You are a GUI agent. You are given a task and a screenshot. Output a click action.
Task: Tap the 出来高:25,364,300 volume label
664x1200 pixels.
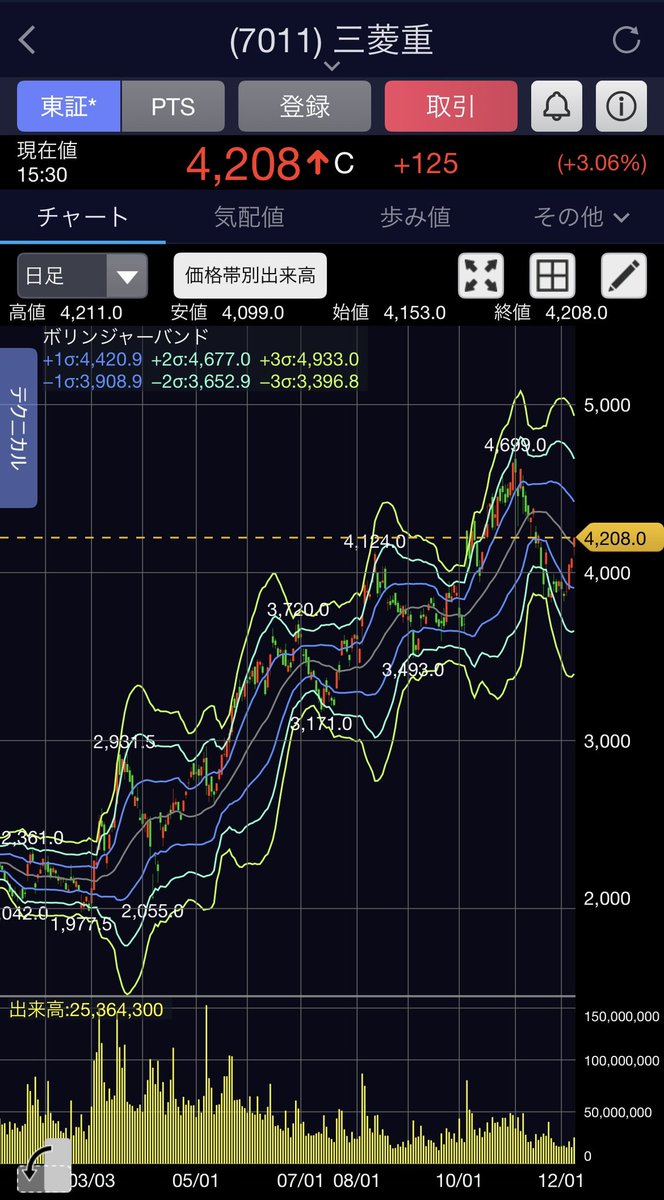point(86,1010)
